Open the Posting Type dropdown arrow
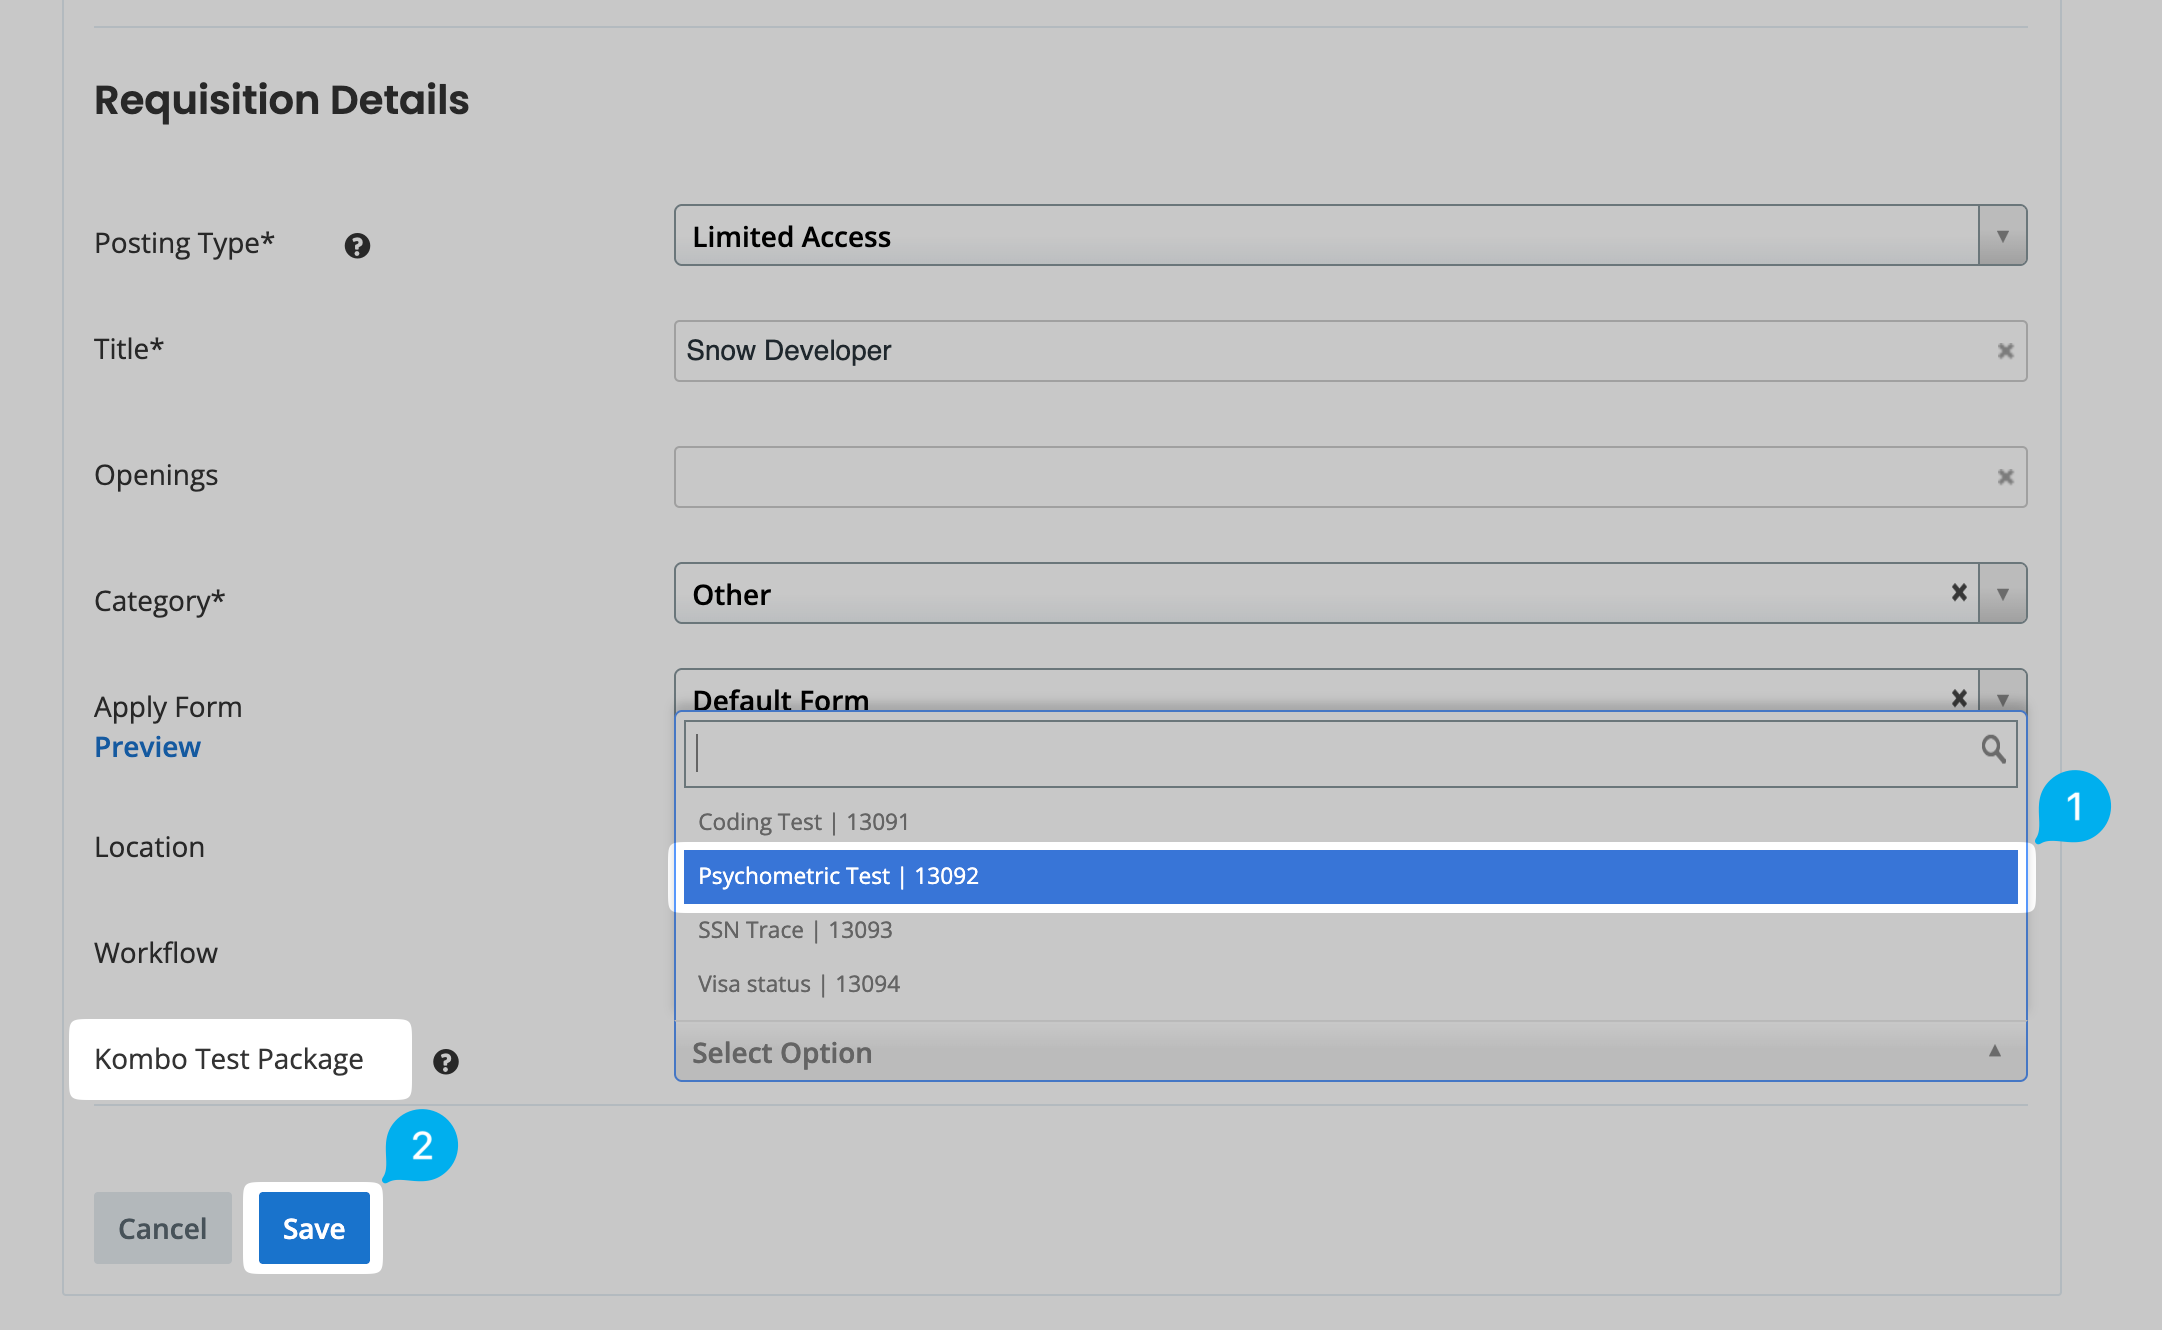The image size is (2162, 1330). point(2002,236)
